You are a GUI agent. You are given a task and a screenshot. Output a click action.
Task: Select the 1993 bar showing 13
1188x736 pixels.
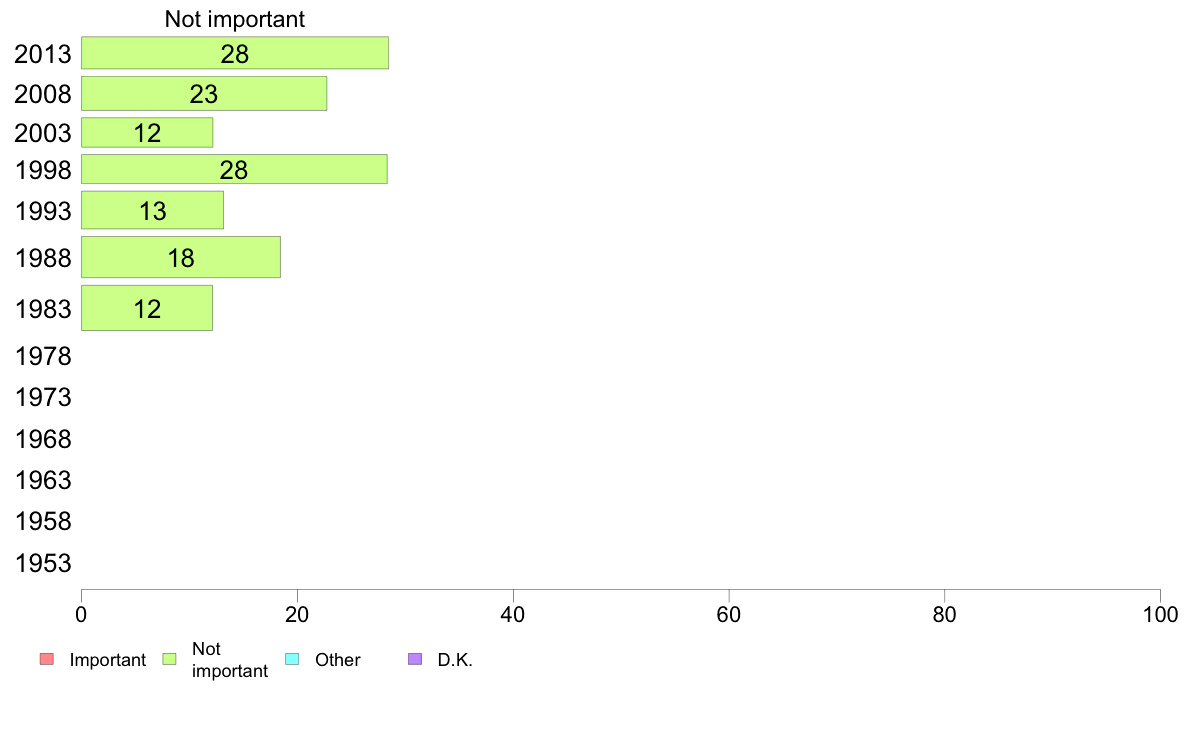coord(152,210)
